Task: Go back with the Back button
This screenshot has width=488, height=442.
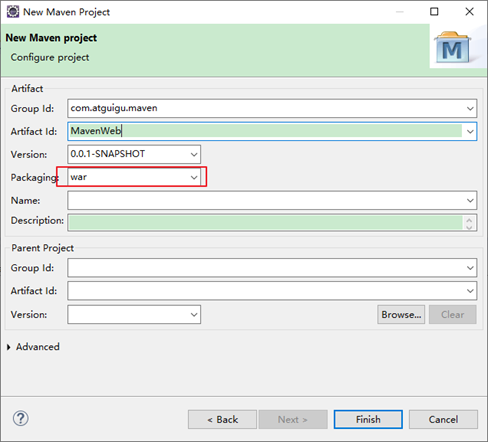Action: click(x=222, y=419)
